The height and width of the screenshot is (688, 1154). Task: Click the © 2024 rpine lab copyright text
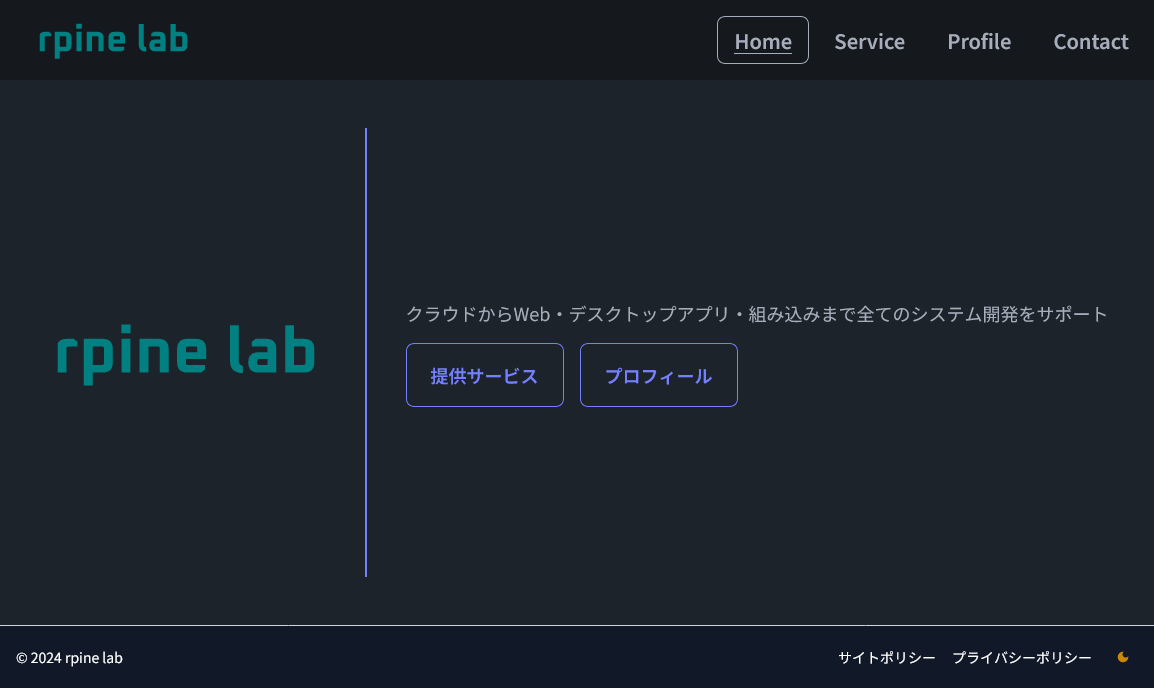pyautogui.click(x=71, y=657)
